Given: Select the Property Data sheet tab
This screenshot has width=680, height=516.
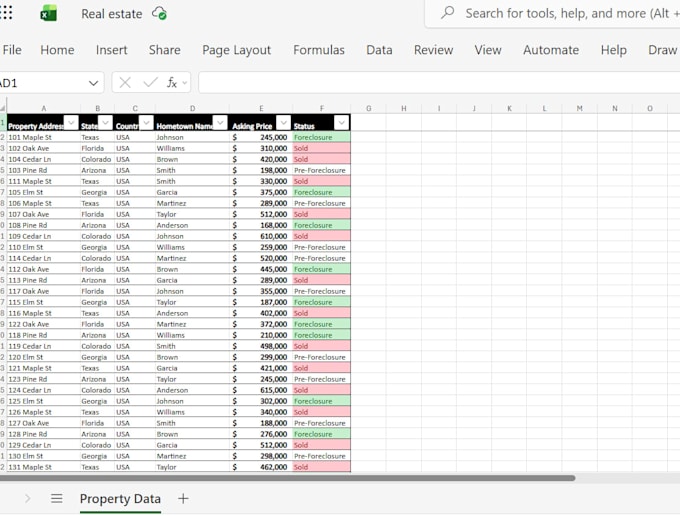Looking at the screenshot, I should click(x=120, y=499).
